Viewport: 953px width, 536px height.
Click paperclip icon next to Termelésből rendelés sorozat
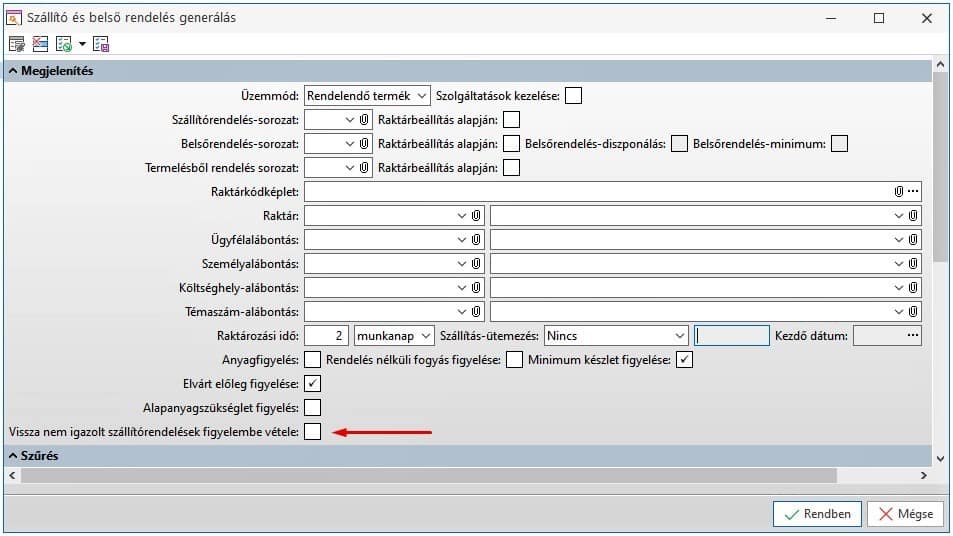(364, 168)
